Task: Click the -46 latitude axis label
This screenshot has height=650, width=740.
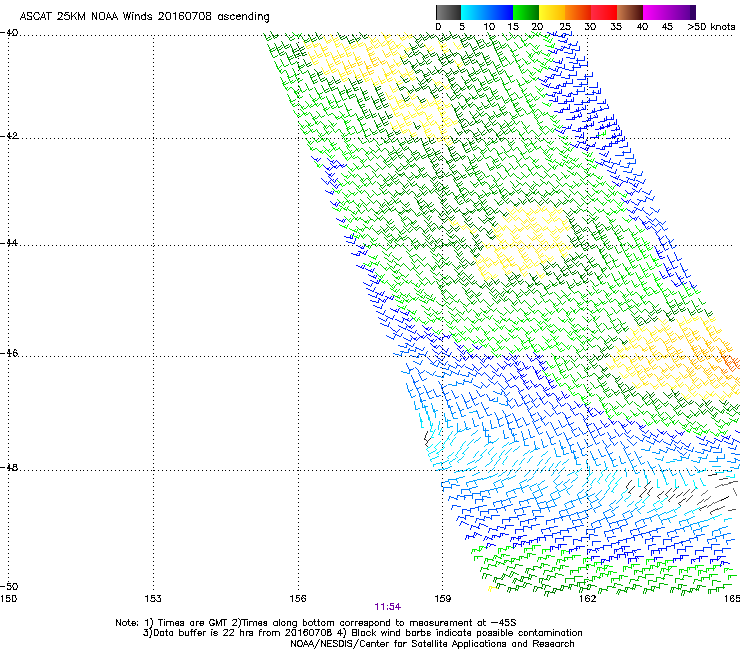Action: tap(9, 353)
